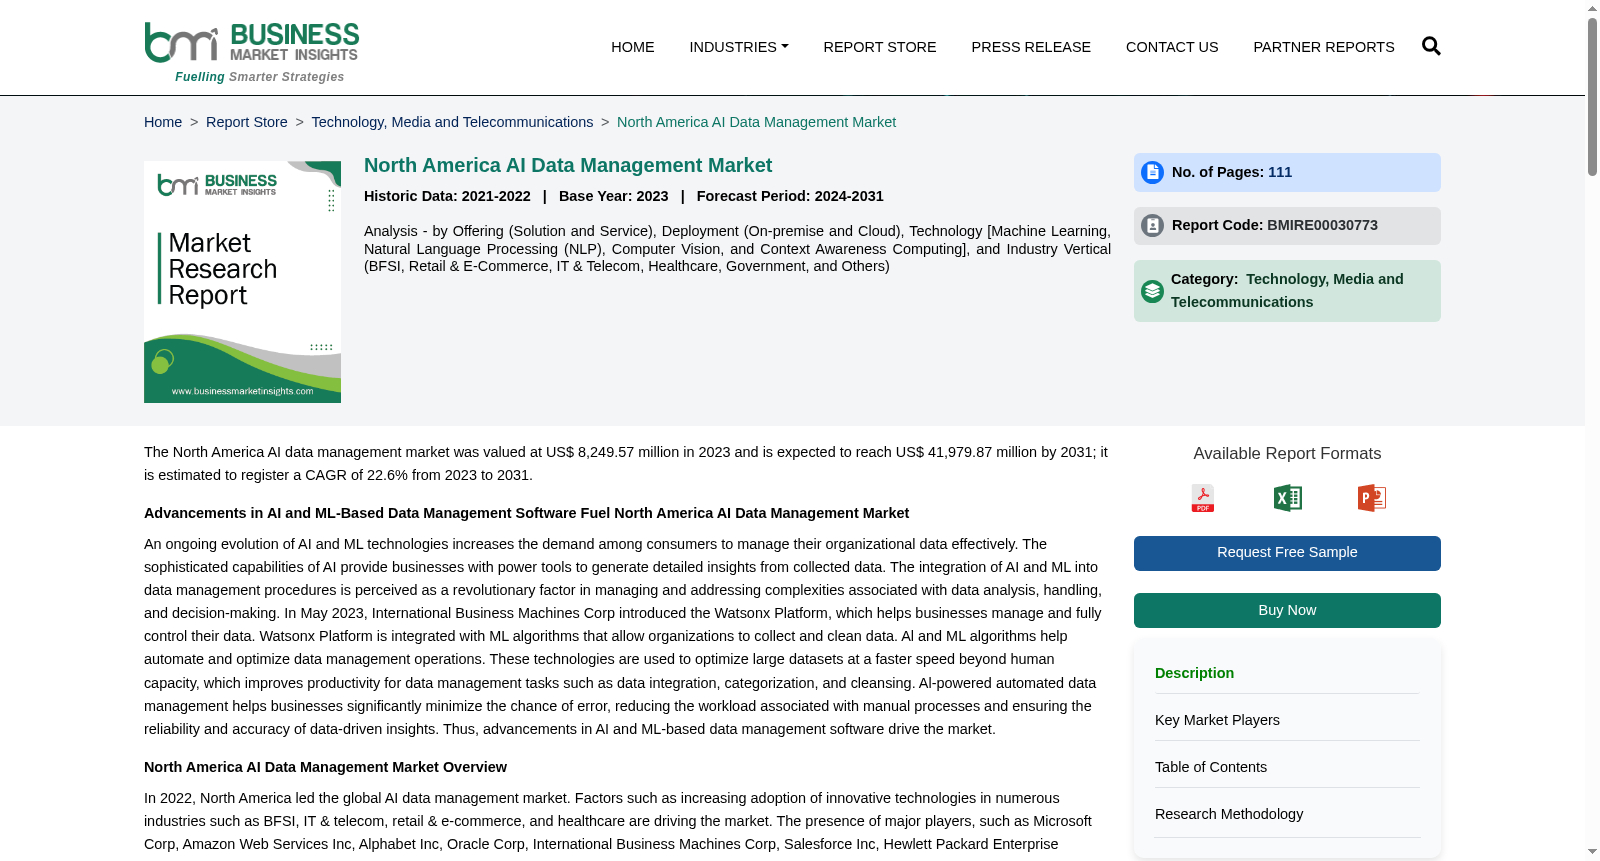Open Technology, Media and Telecommunications breadcrumb

coord(452,122)
